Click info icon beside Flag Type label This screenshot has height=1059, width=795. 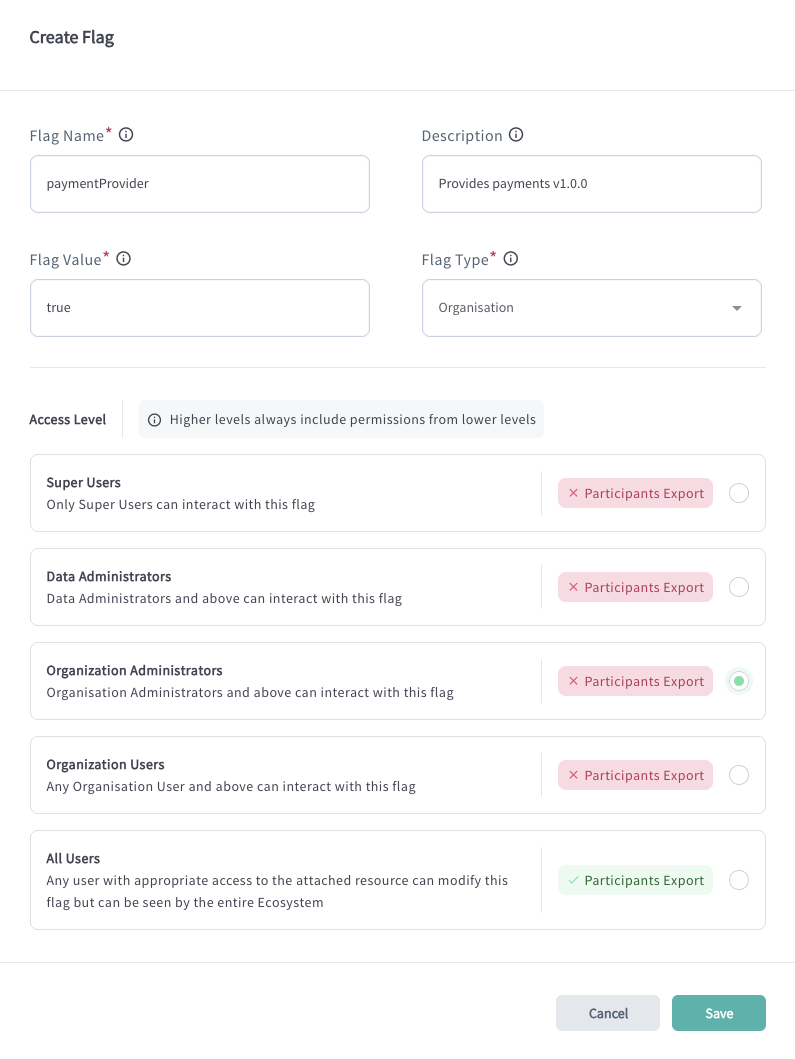pos(511,259)
